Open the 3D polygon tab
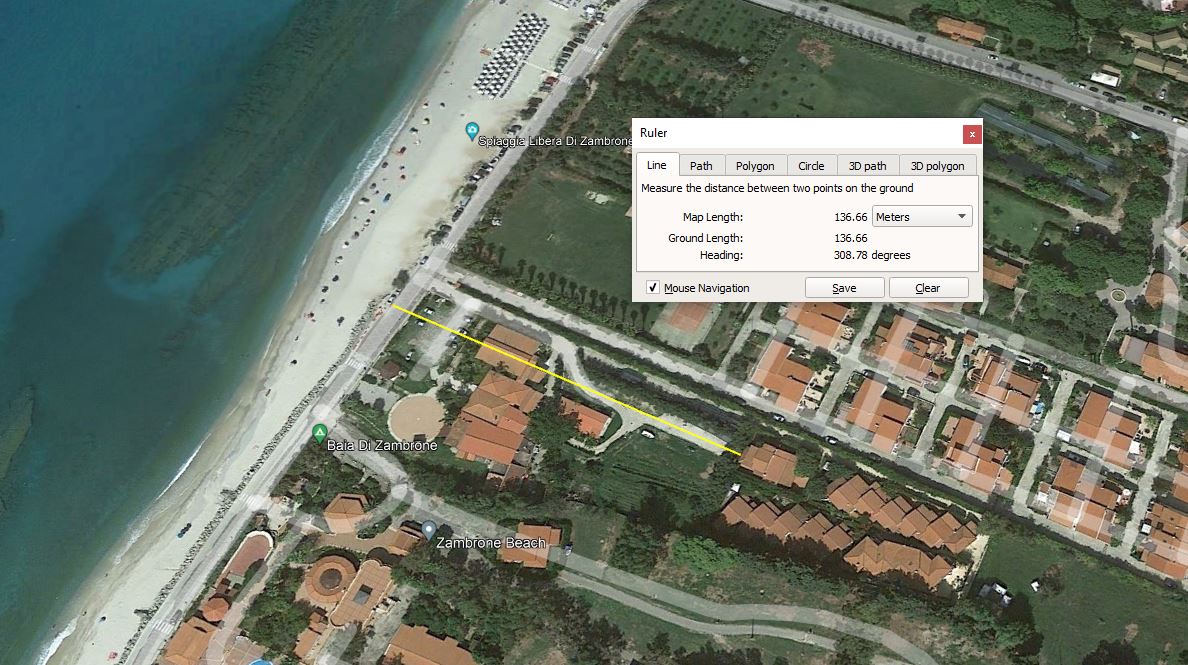 point(939,166)
